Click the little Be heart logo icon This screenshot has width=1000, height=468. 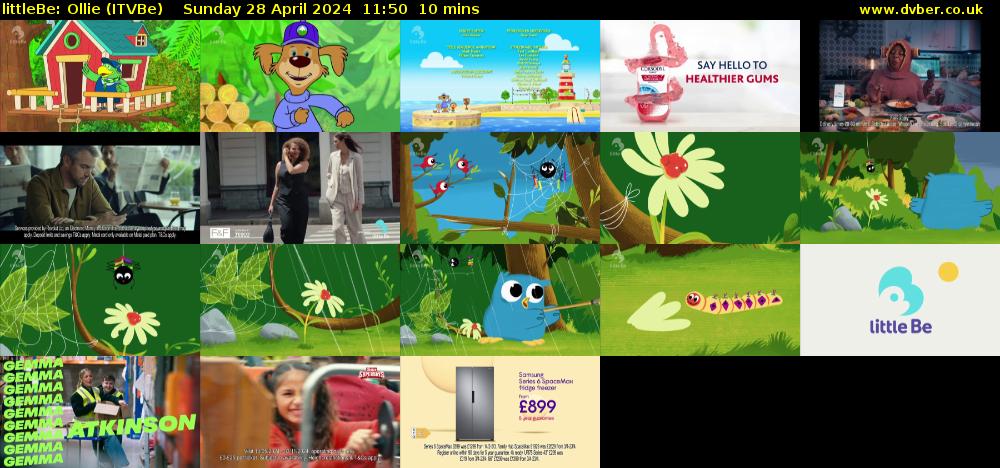tap(901, 291)
